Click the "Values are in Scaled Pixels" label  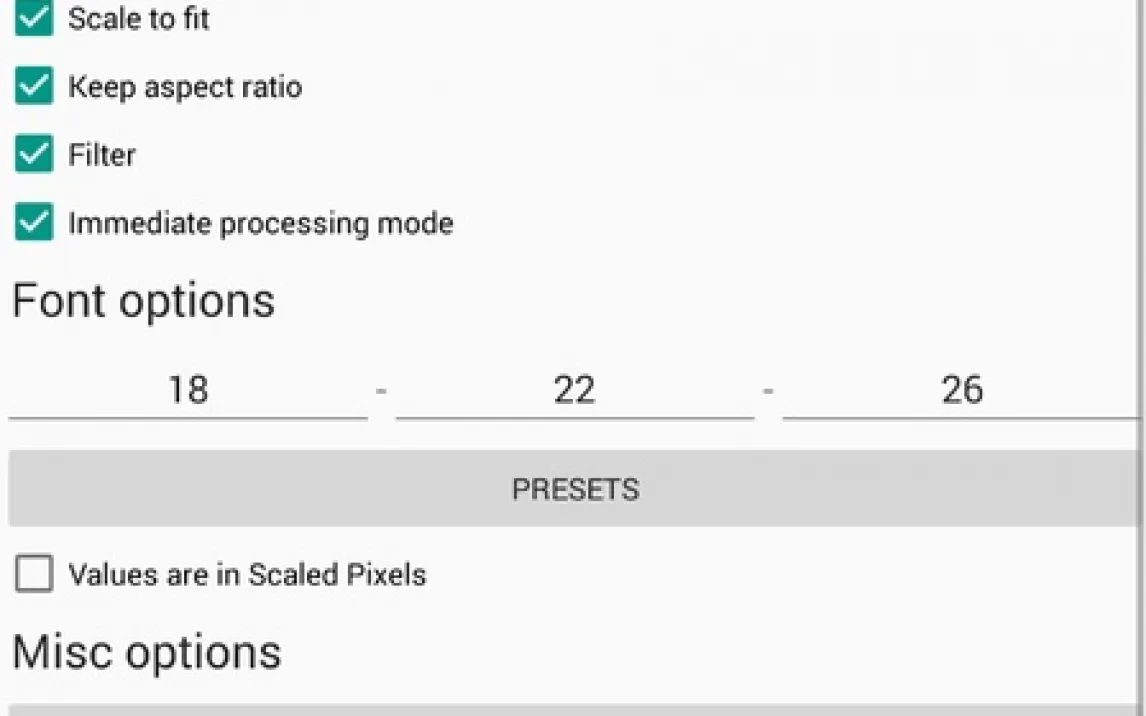tap(247, 574)
